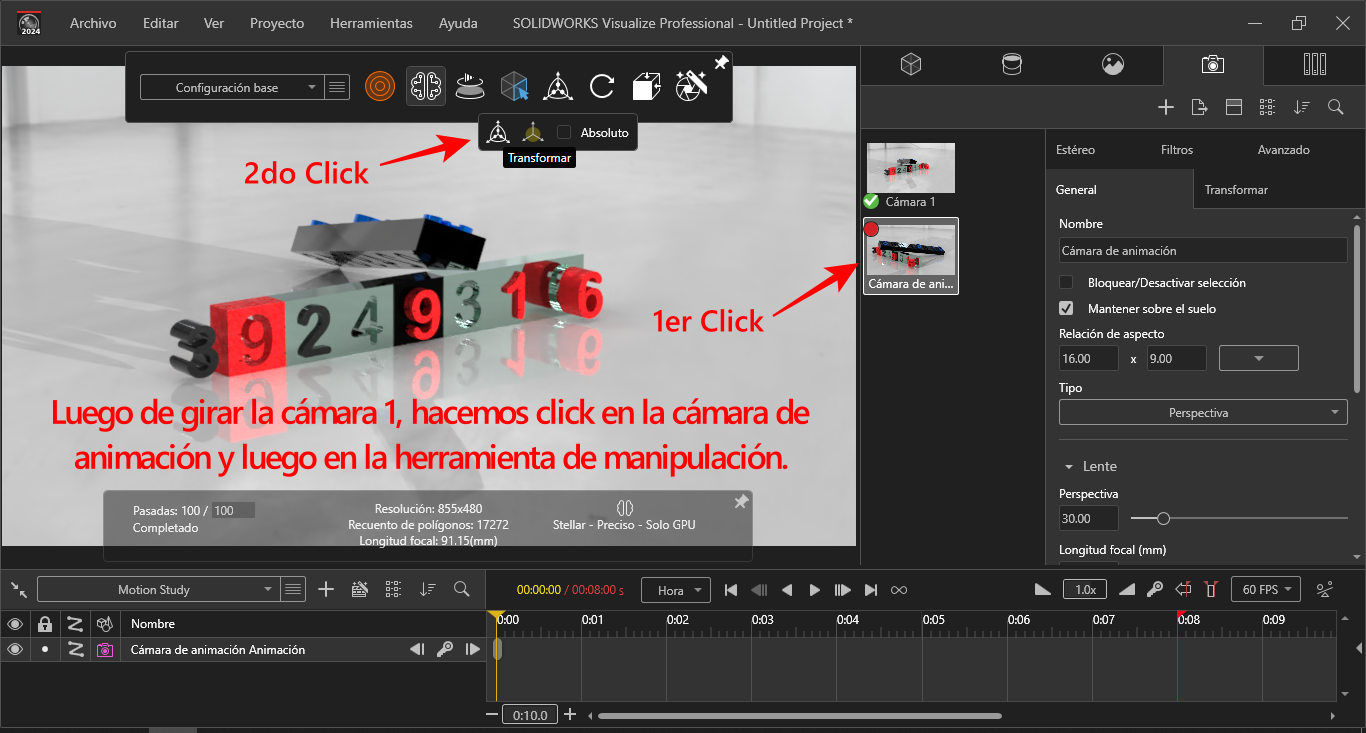Image resolution: width=1366 pixels, height=733 pixels.
Task: Open the Models tab cube icon
Action: pyautogui.click(x=910, y=65)
